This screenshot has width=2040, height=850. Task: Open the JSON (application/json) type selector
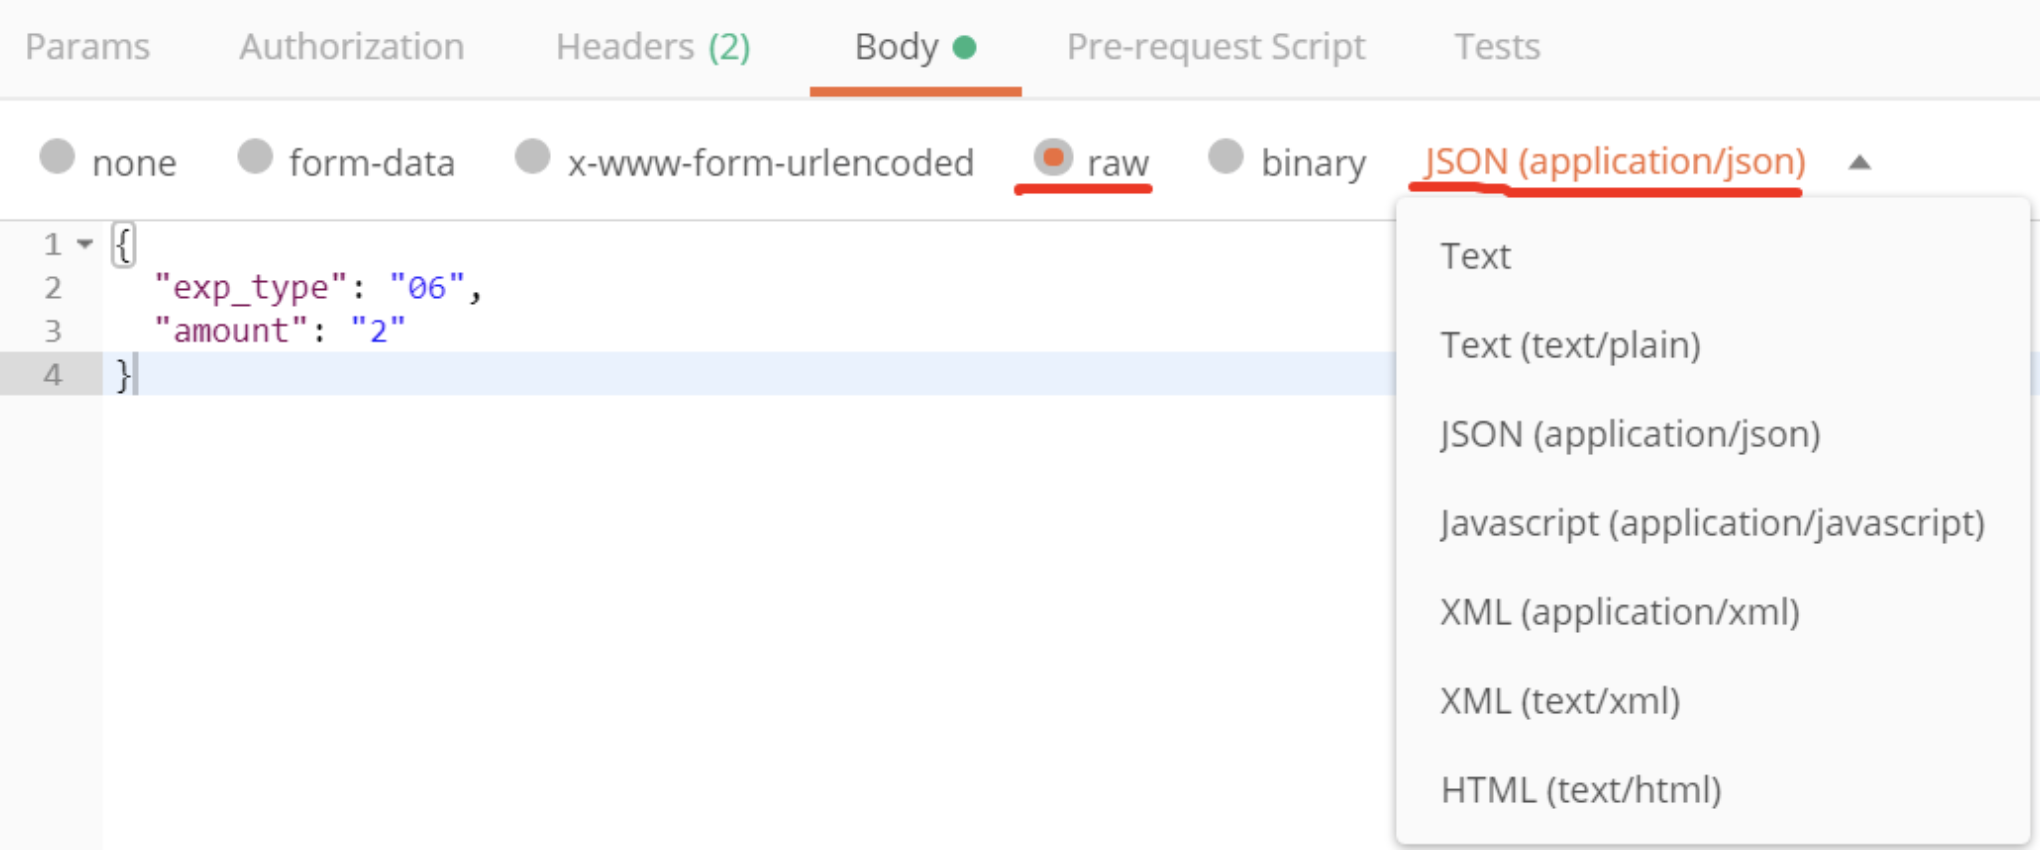pos(1614,162)
